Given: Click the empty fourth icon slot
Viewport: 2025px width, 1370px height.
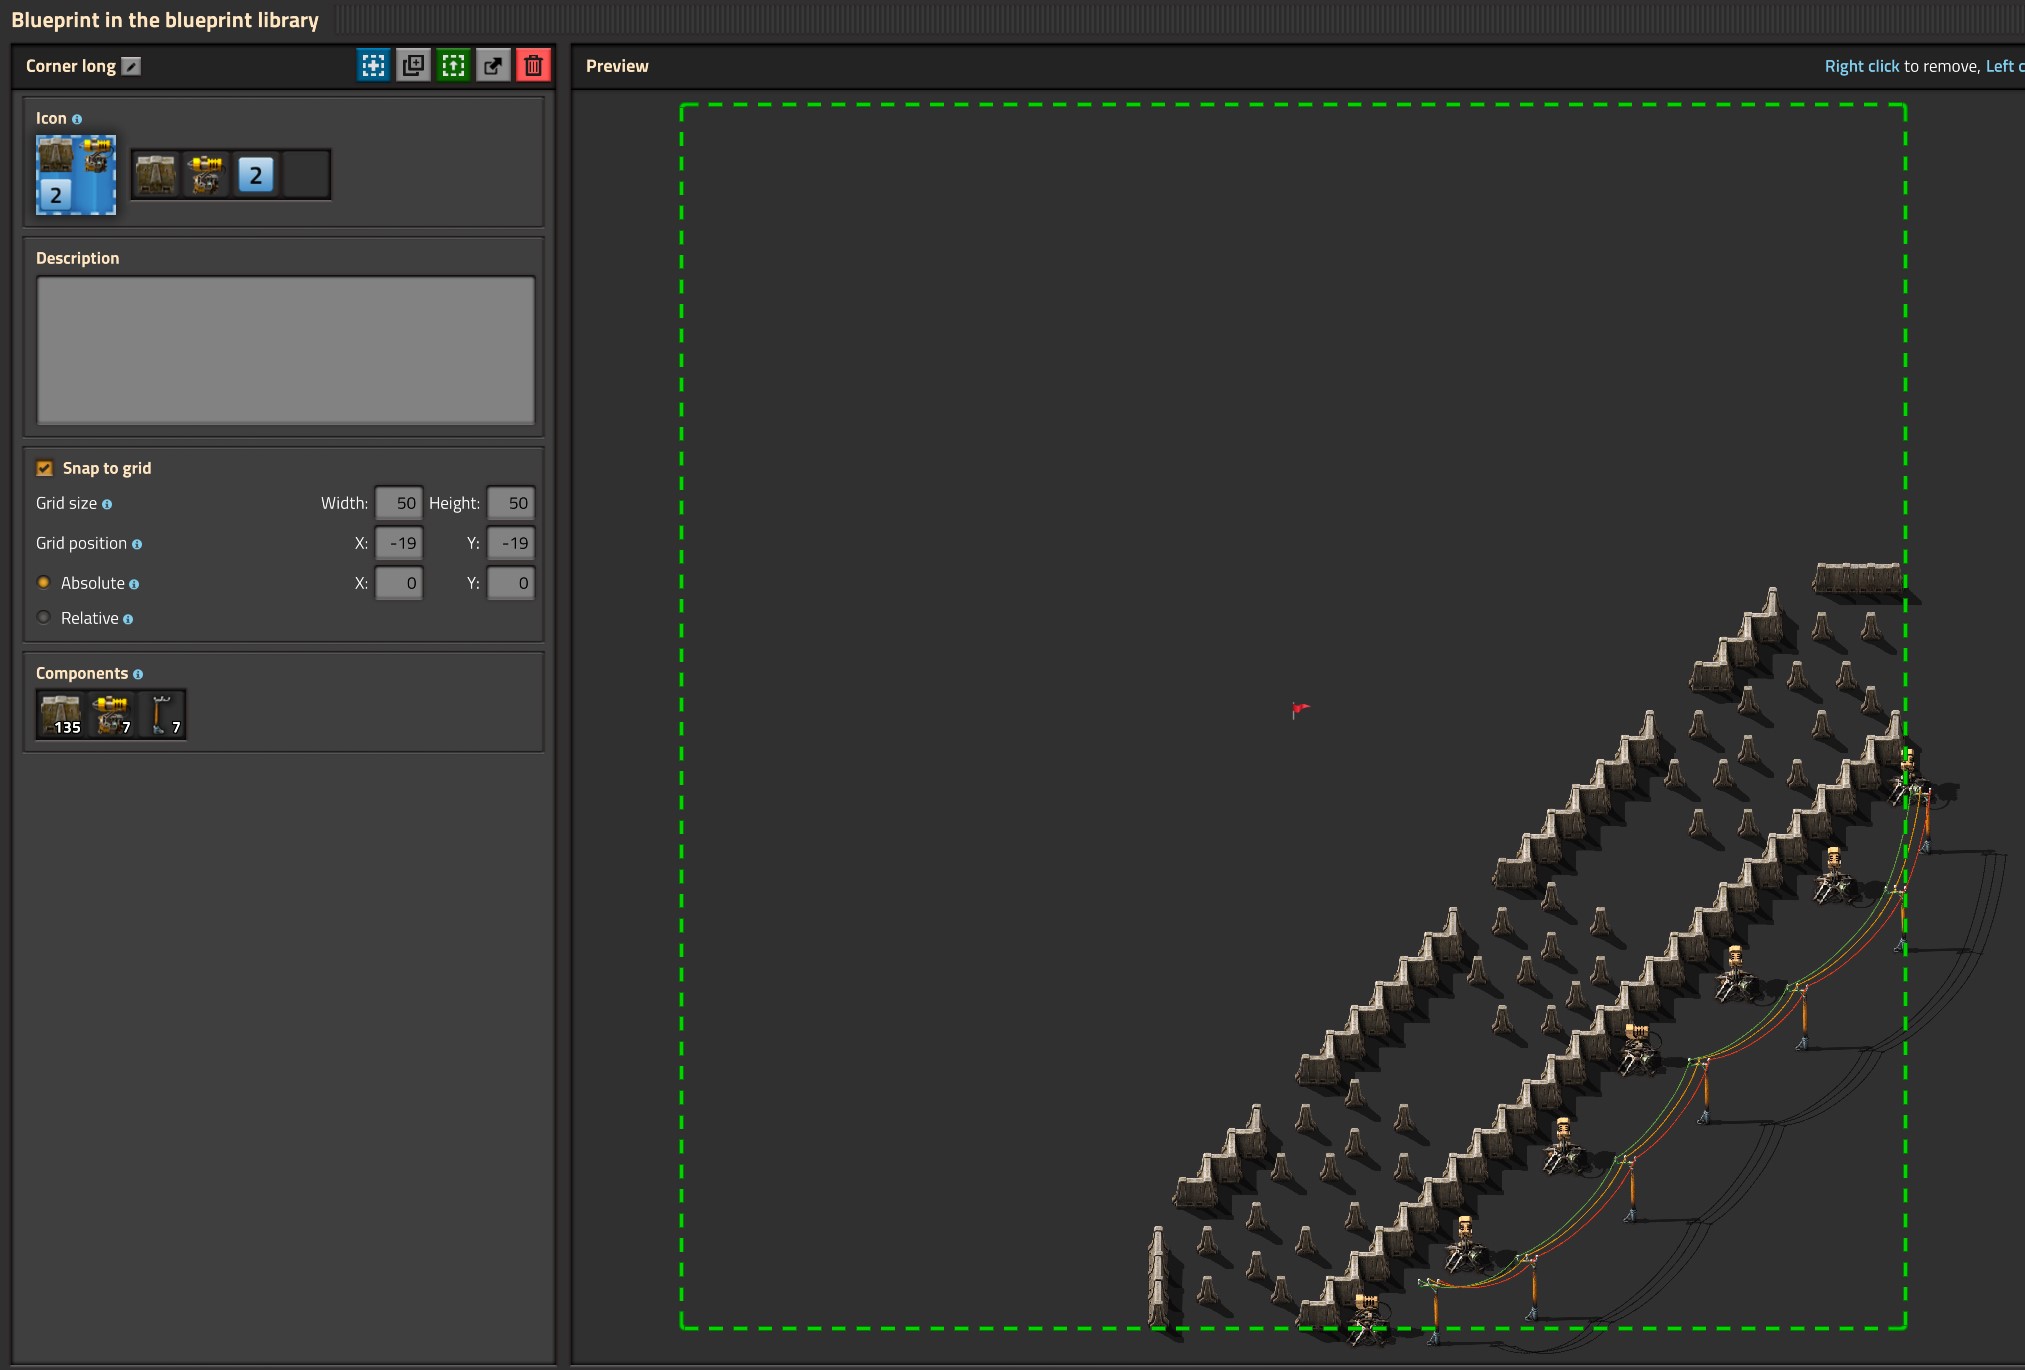Looking at the screenshot, I should (306, 175).
